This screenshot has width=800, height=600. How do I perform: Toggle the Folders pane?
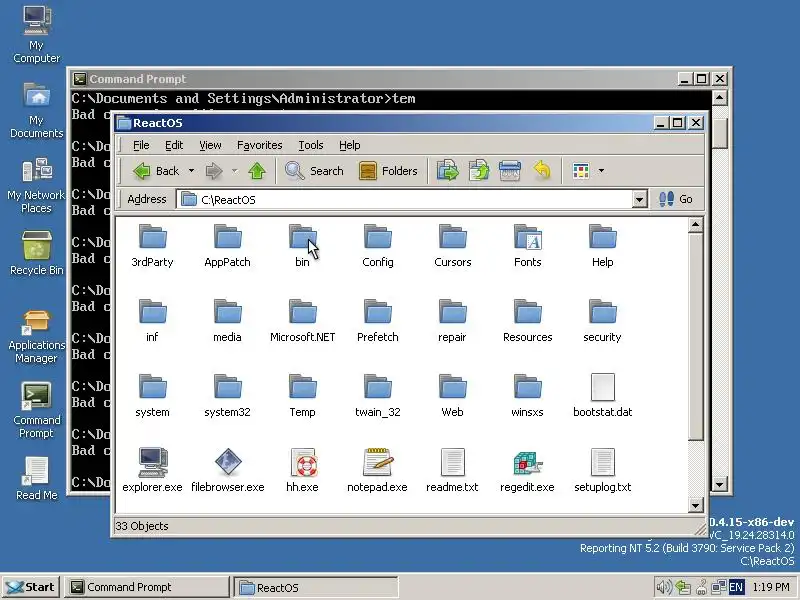(x=388, y=171)
